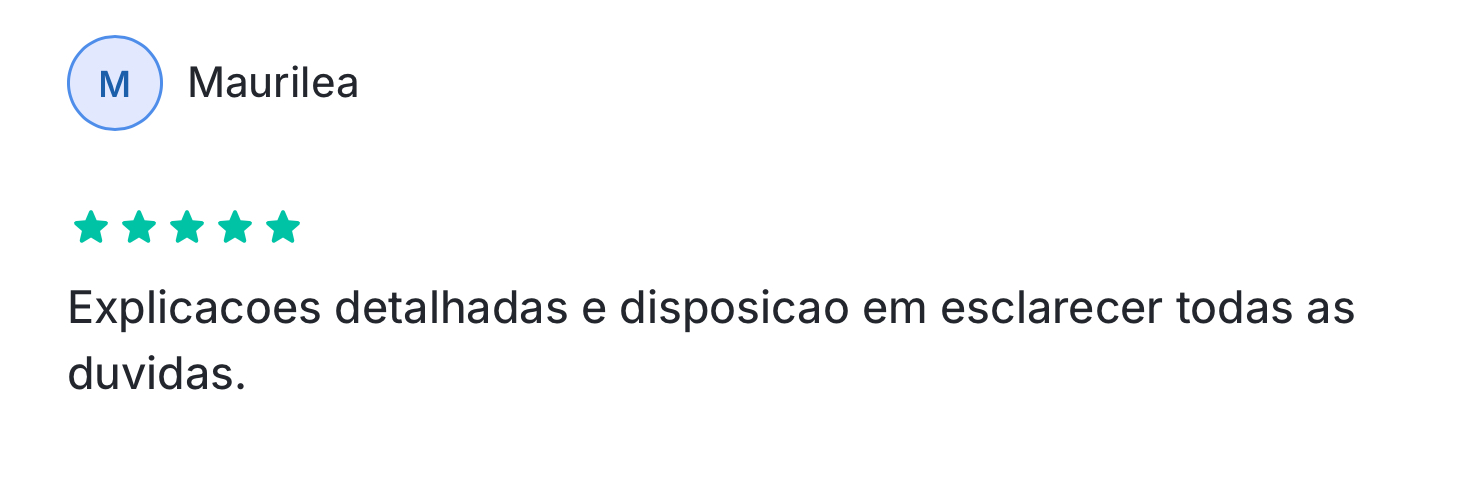Viewport: 1464px width, 491px height.
Task: Click the word duvidas on second line
Action: coord(151,374)
